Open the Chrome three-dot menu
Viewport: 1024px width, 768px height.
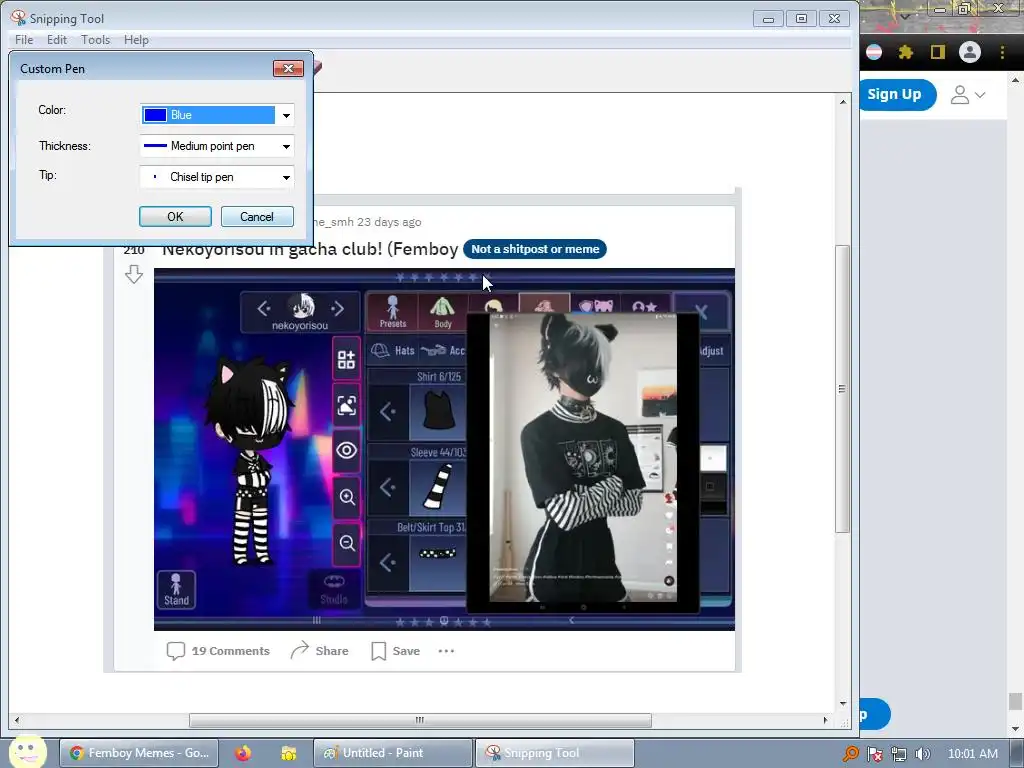1002,52
